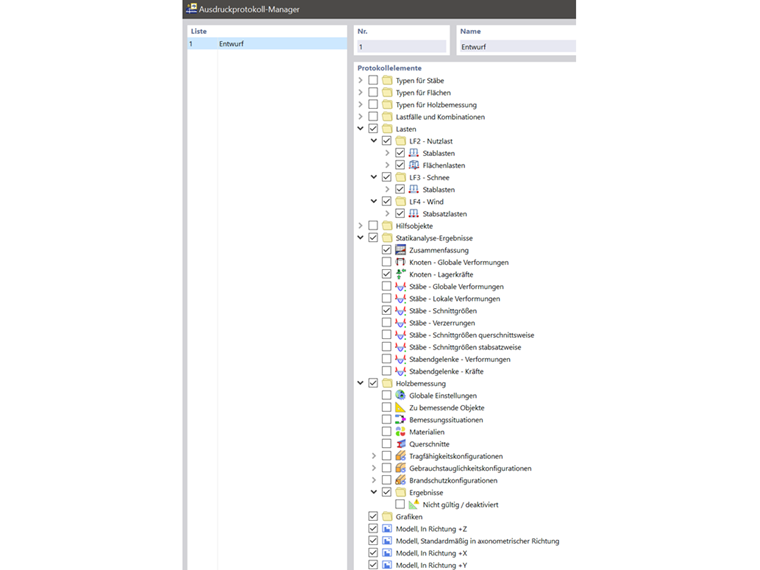
Task: Uncheck the Lasten checkbox
Action: (373, 128)
